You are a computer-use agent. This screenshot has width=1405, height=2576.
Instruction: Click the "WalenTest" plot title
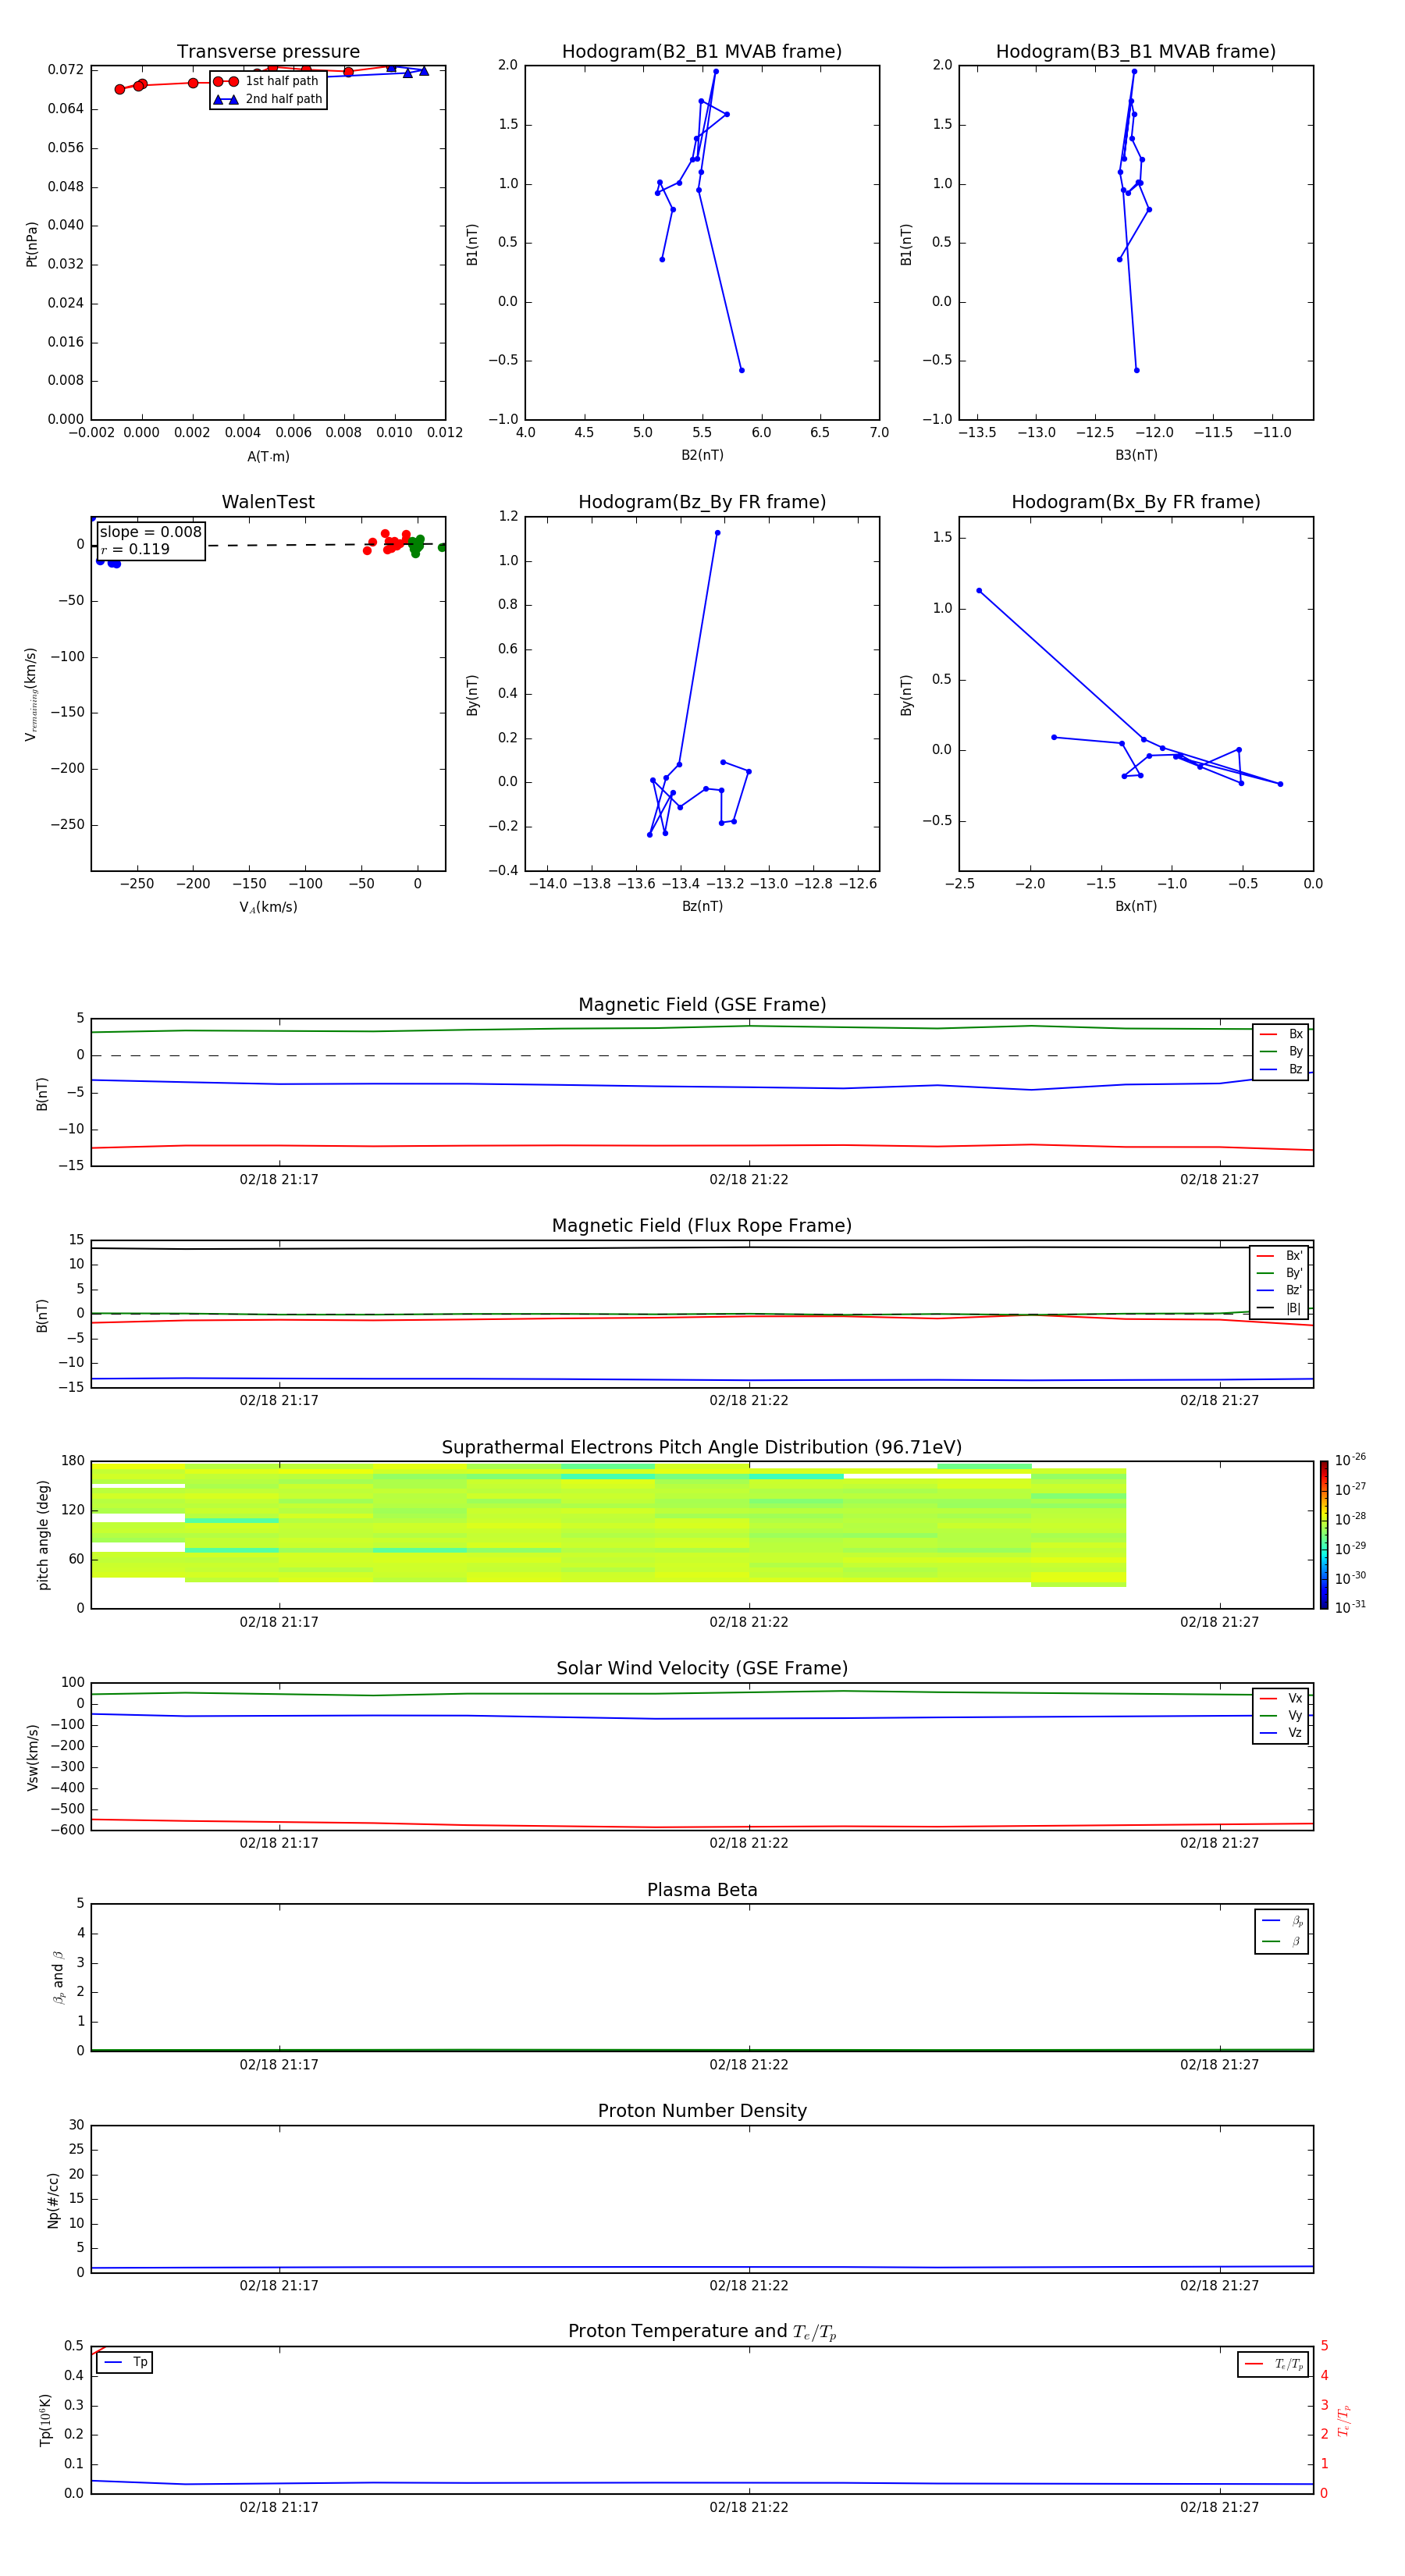point(268,502)
